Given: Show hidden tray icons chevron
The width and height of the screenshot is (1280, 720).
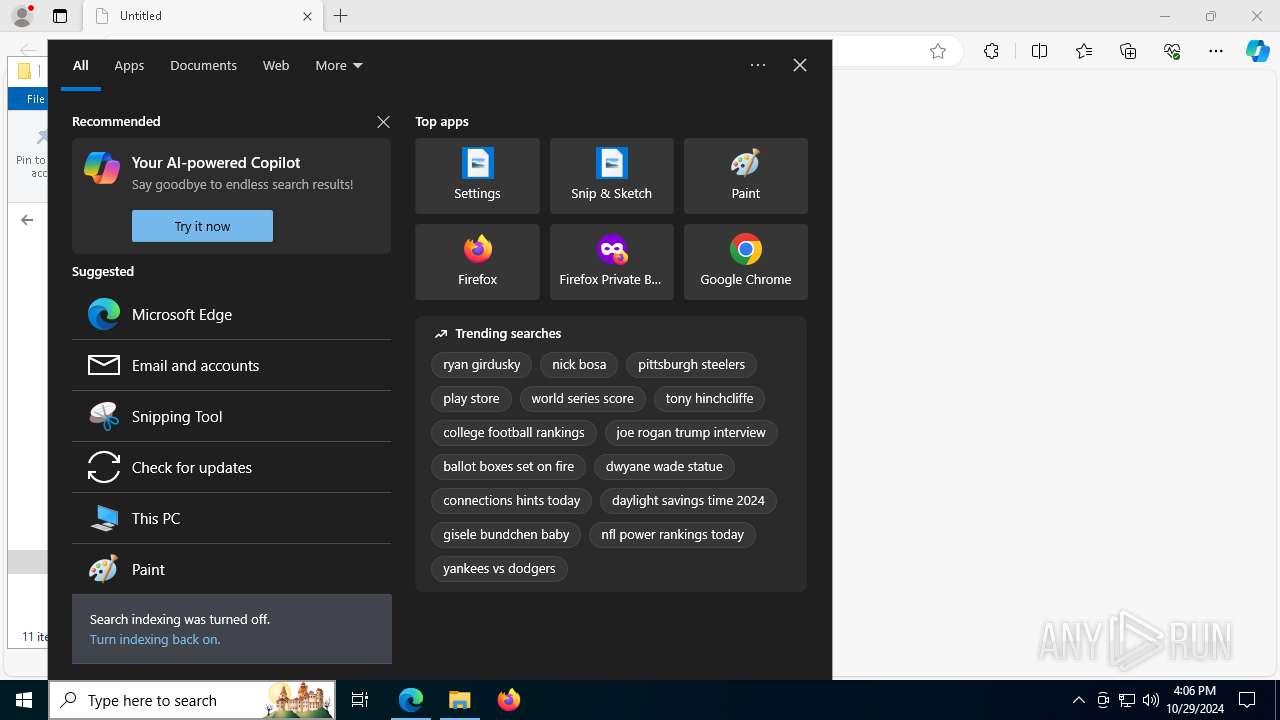Looking at the screenshot, I should click(x=1078, y=700).
